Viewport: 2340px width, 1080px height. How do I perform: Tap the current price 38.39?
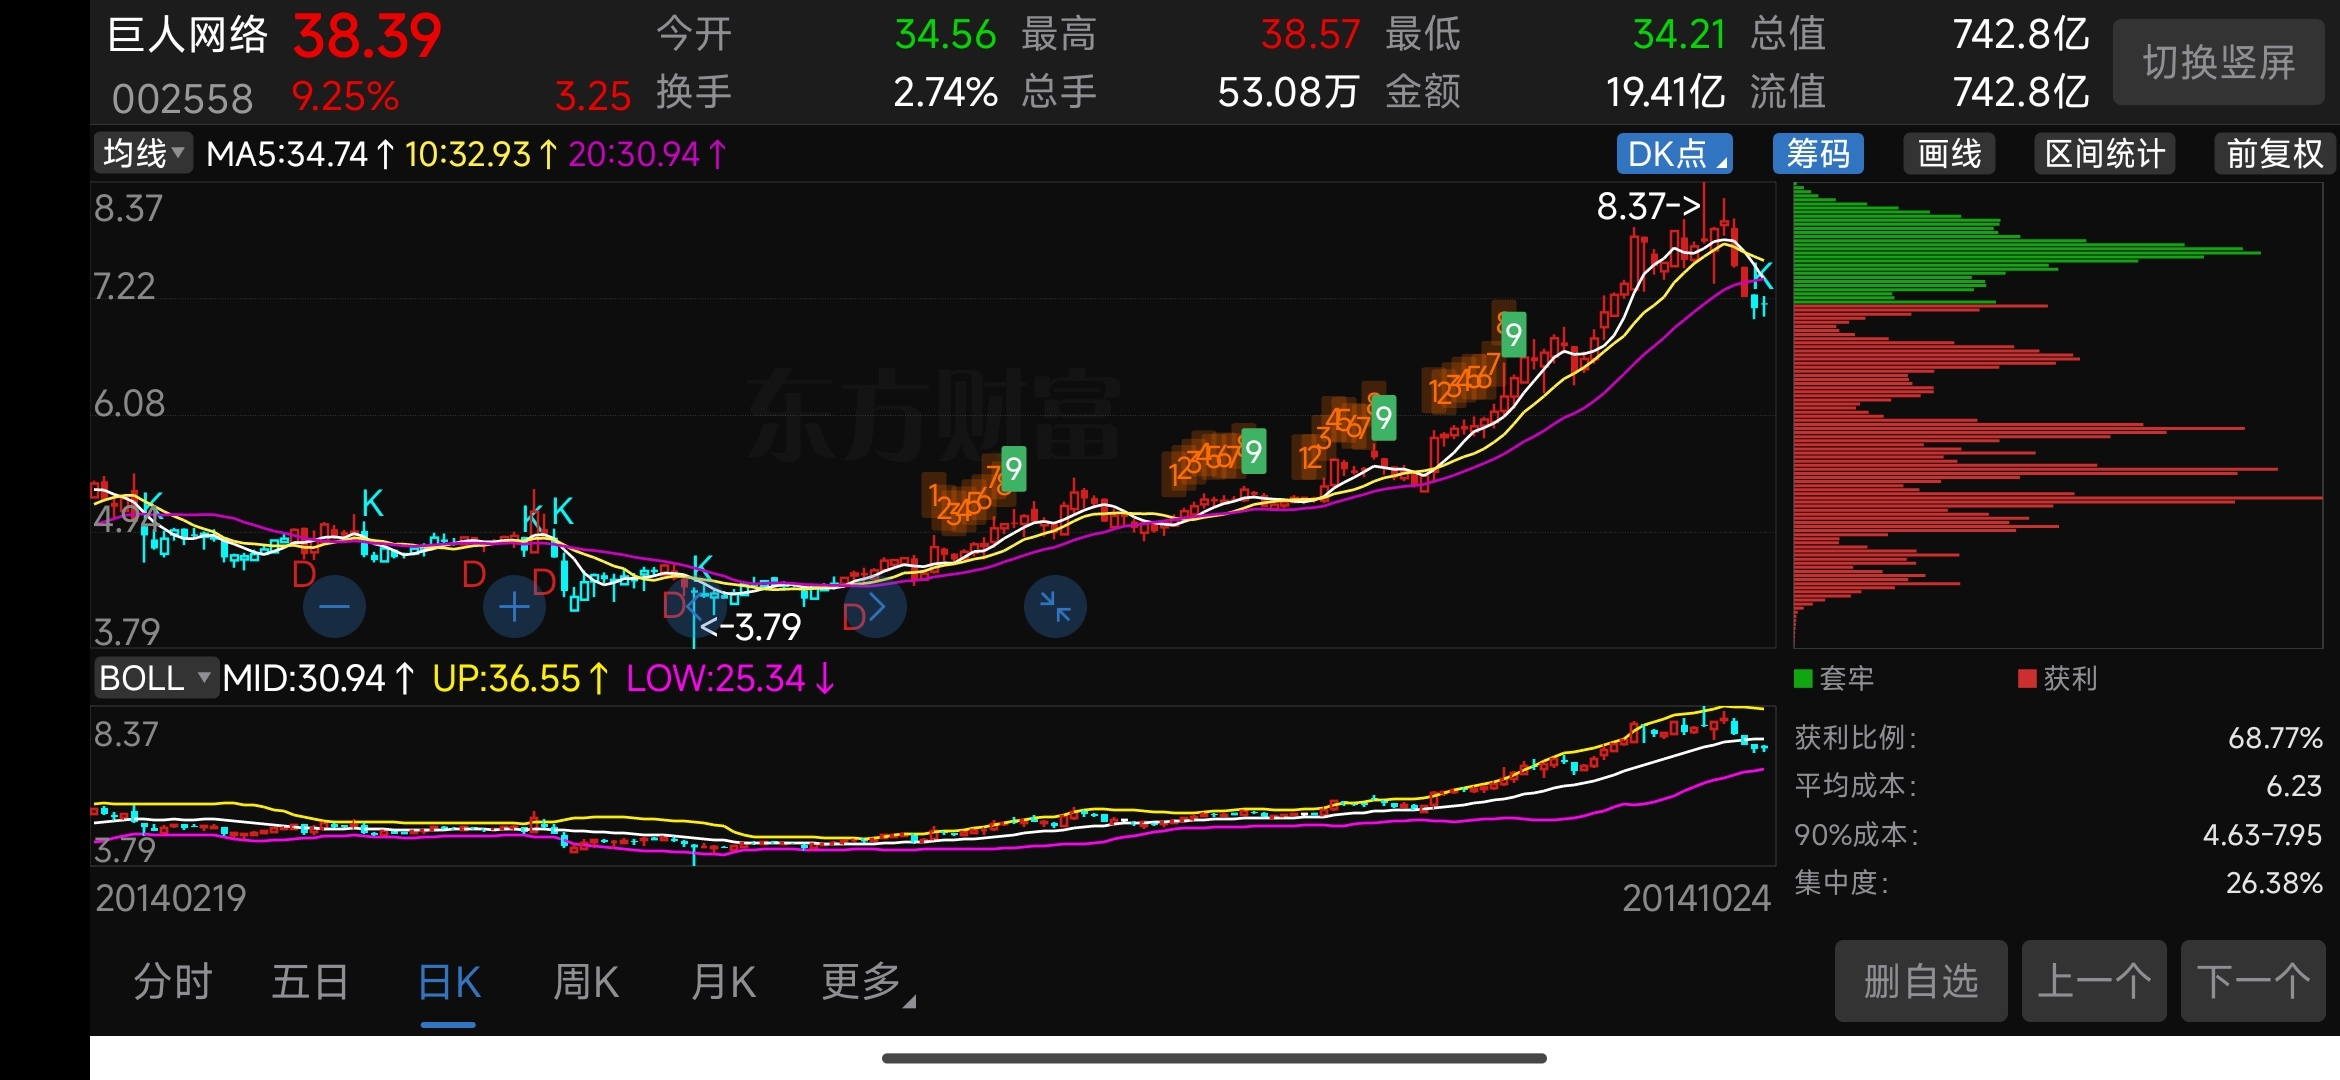point(367,36)
